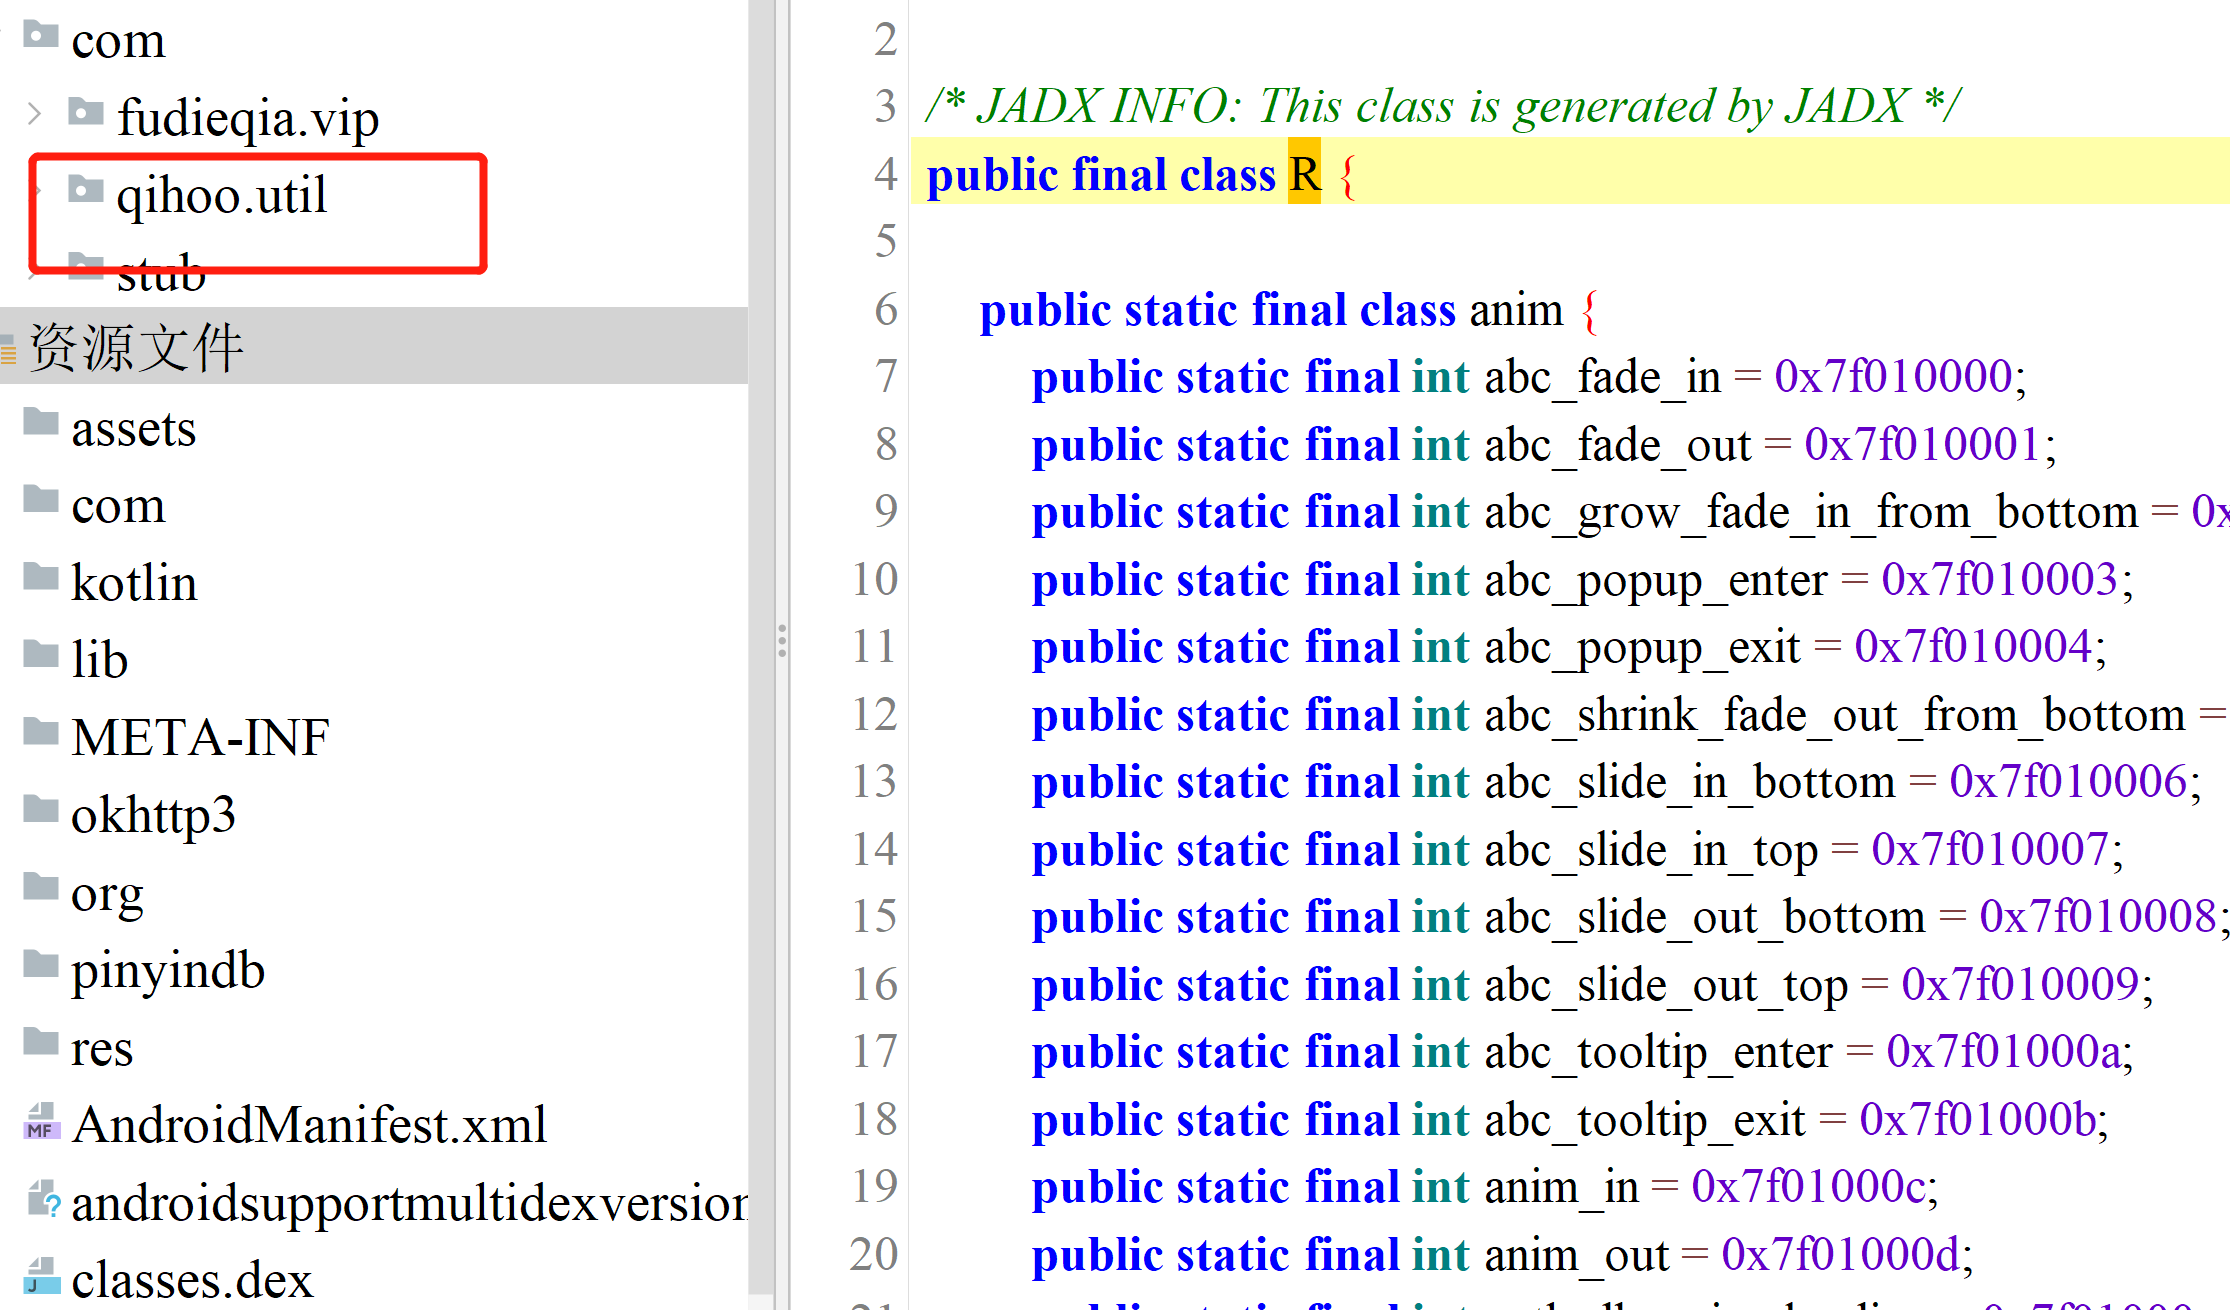The height and width of the screenshot is (1310, 2230).
Task: Select the top com package node
Action: (x=118, y=41)
